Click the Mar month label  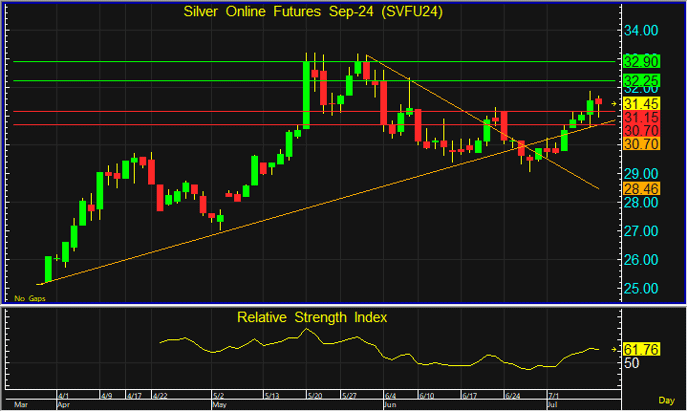click(x=20, y=405)
